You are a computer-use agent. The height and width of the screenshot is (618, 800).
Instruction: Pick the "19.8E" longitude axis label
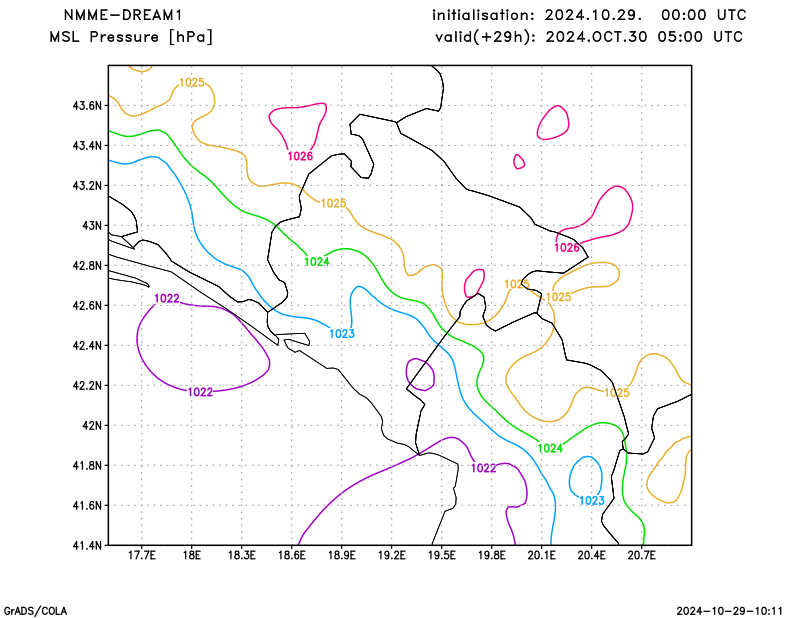[491, 556]
